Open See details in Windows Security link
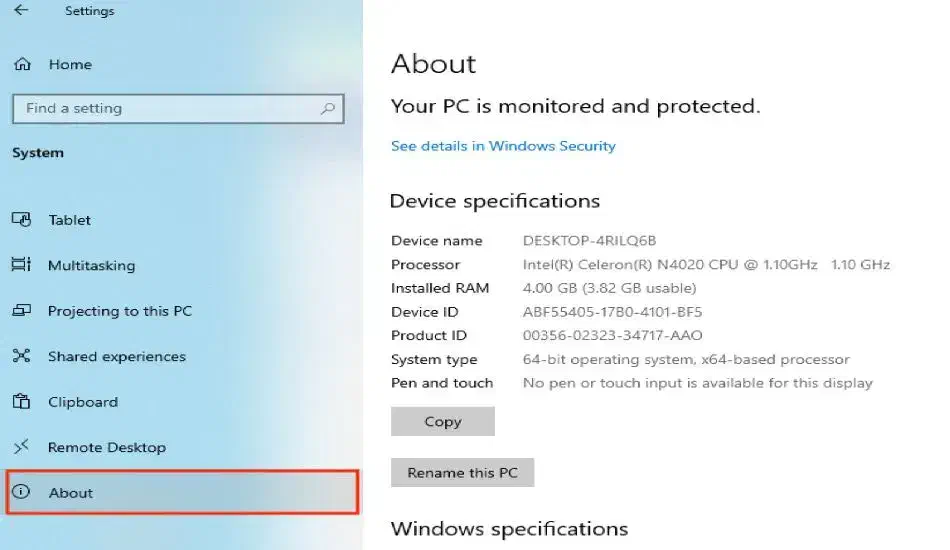This screenshot has width=950, height=550. (503, 146)
